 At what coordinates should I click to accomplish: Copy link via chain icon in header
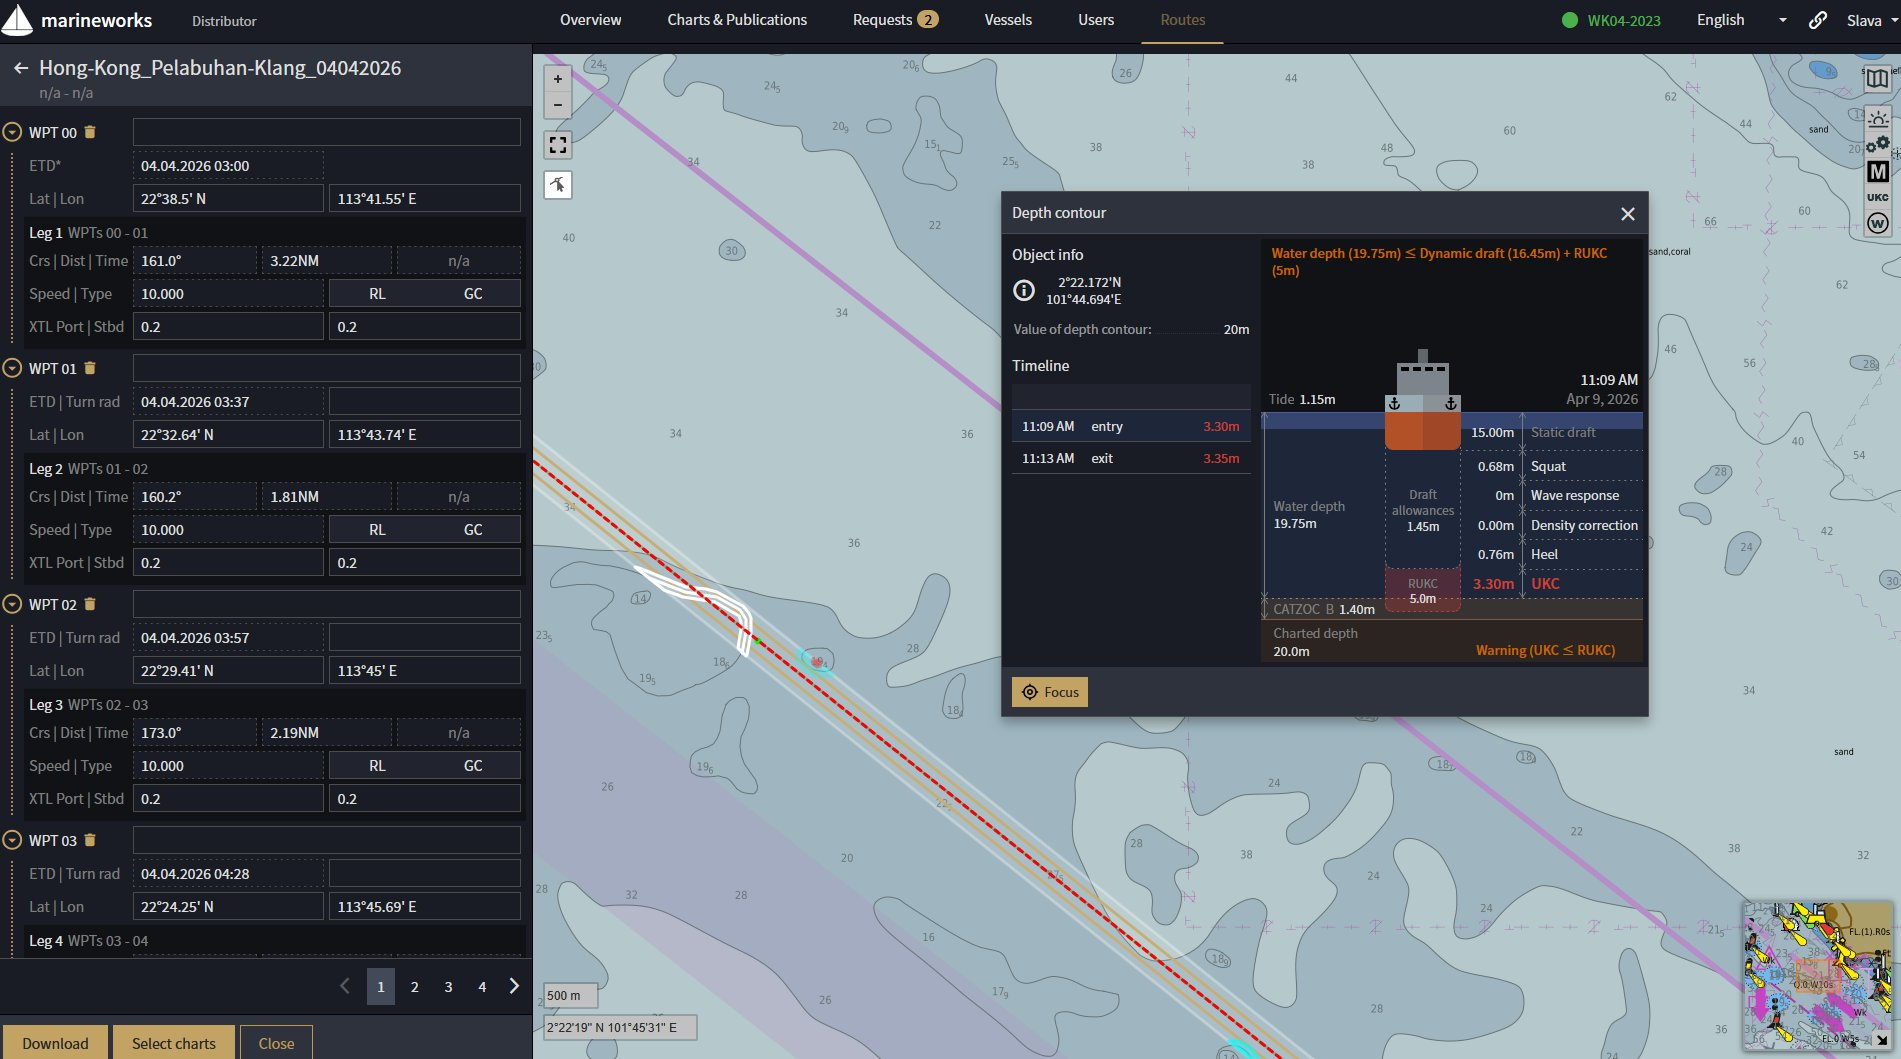(x=1817, y=20)
